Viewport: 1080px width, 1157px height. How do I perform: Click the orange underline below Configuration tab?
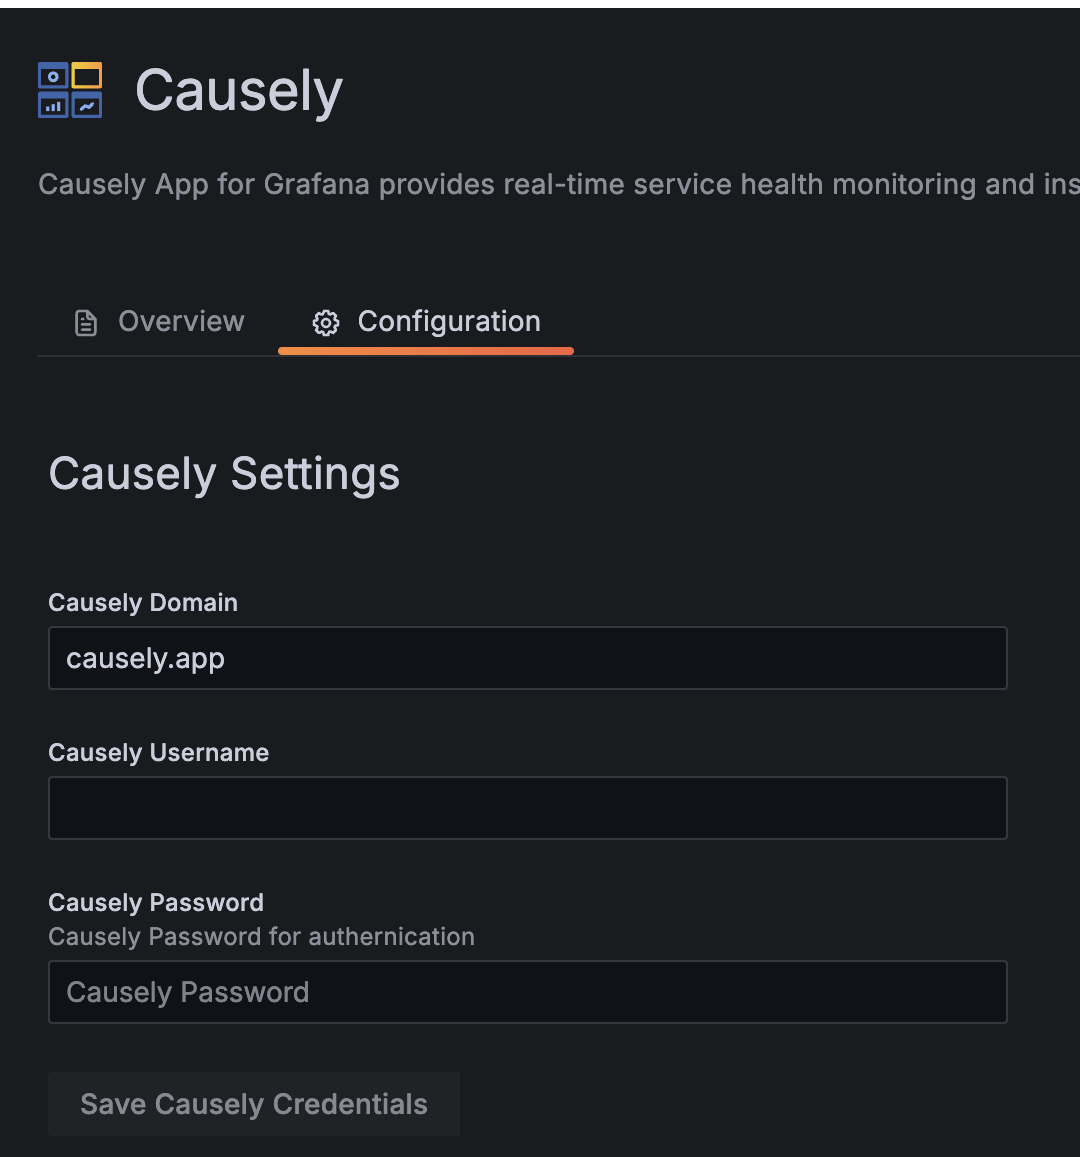(425, 350)
